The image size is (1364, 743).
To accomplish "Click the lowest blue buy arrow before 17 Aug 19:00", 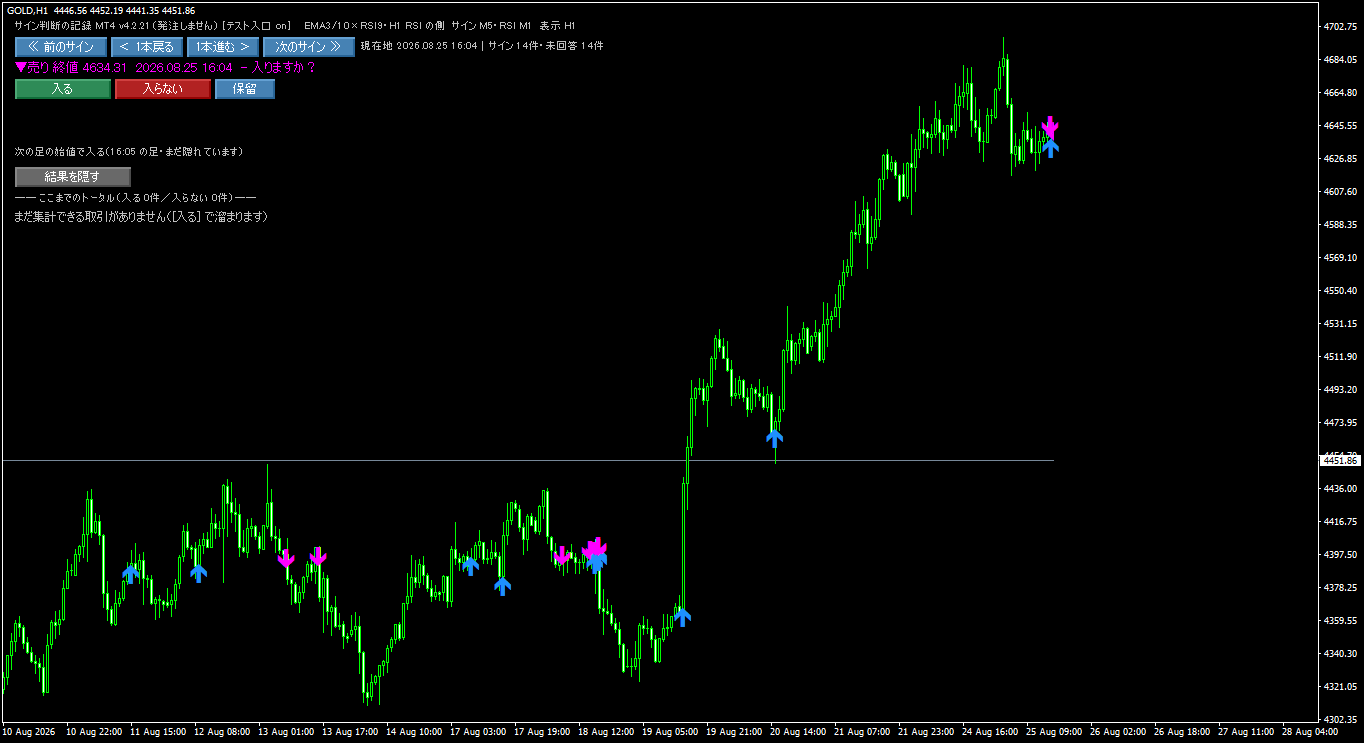I will click(502, 586).
